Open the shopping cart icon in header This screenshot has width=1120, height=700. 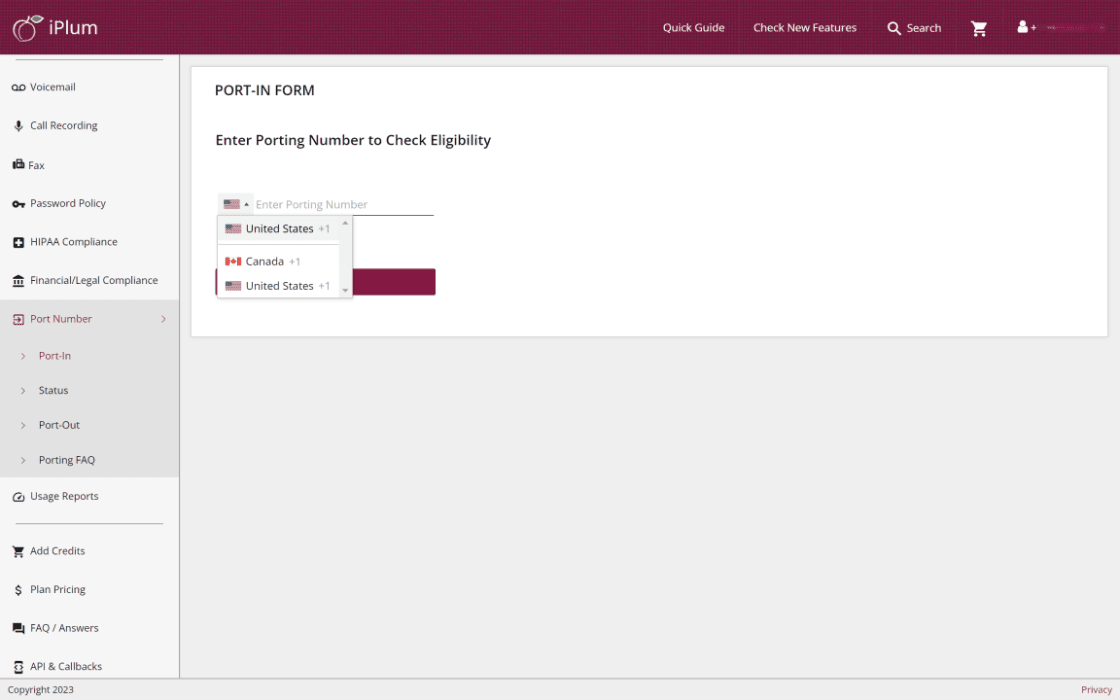point(979,28)
